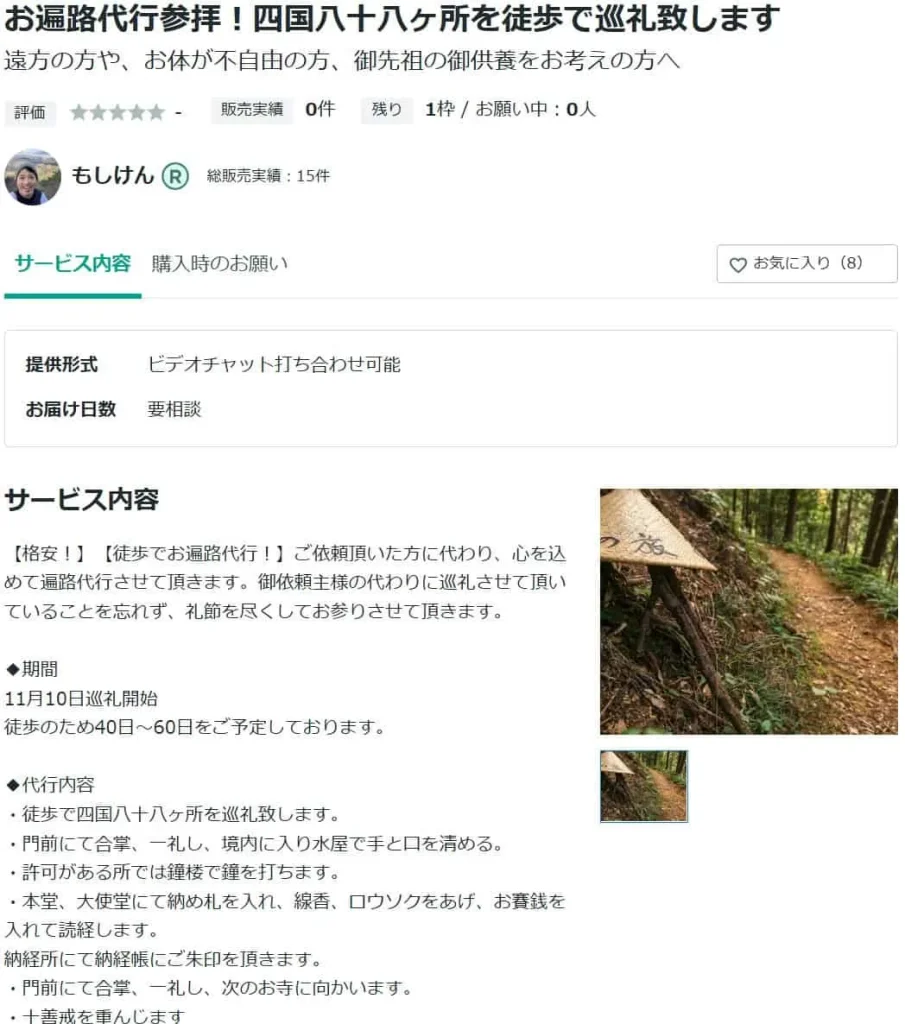Click the green R badge beside もしけん

point(174,176)
